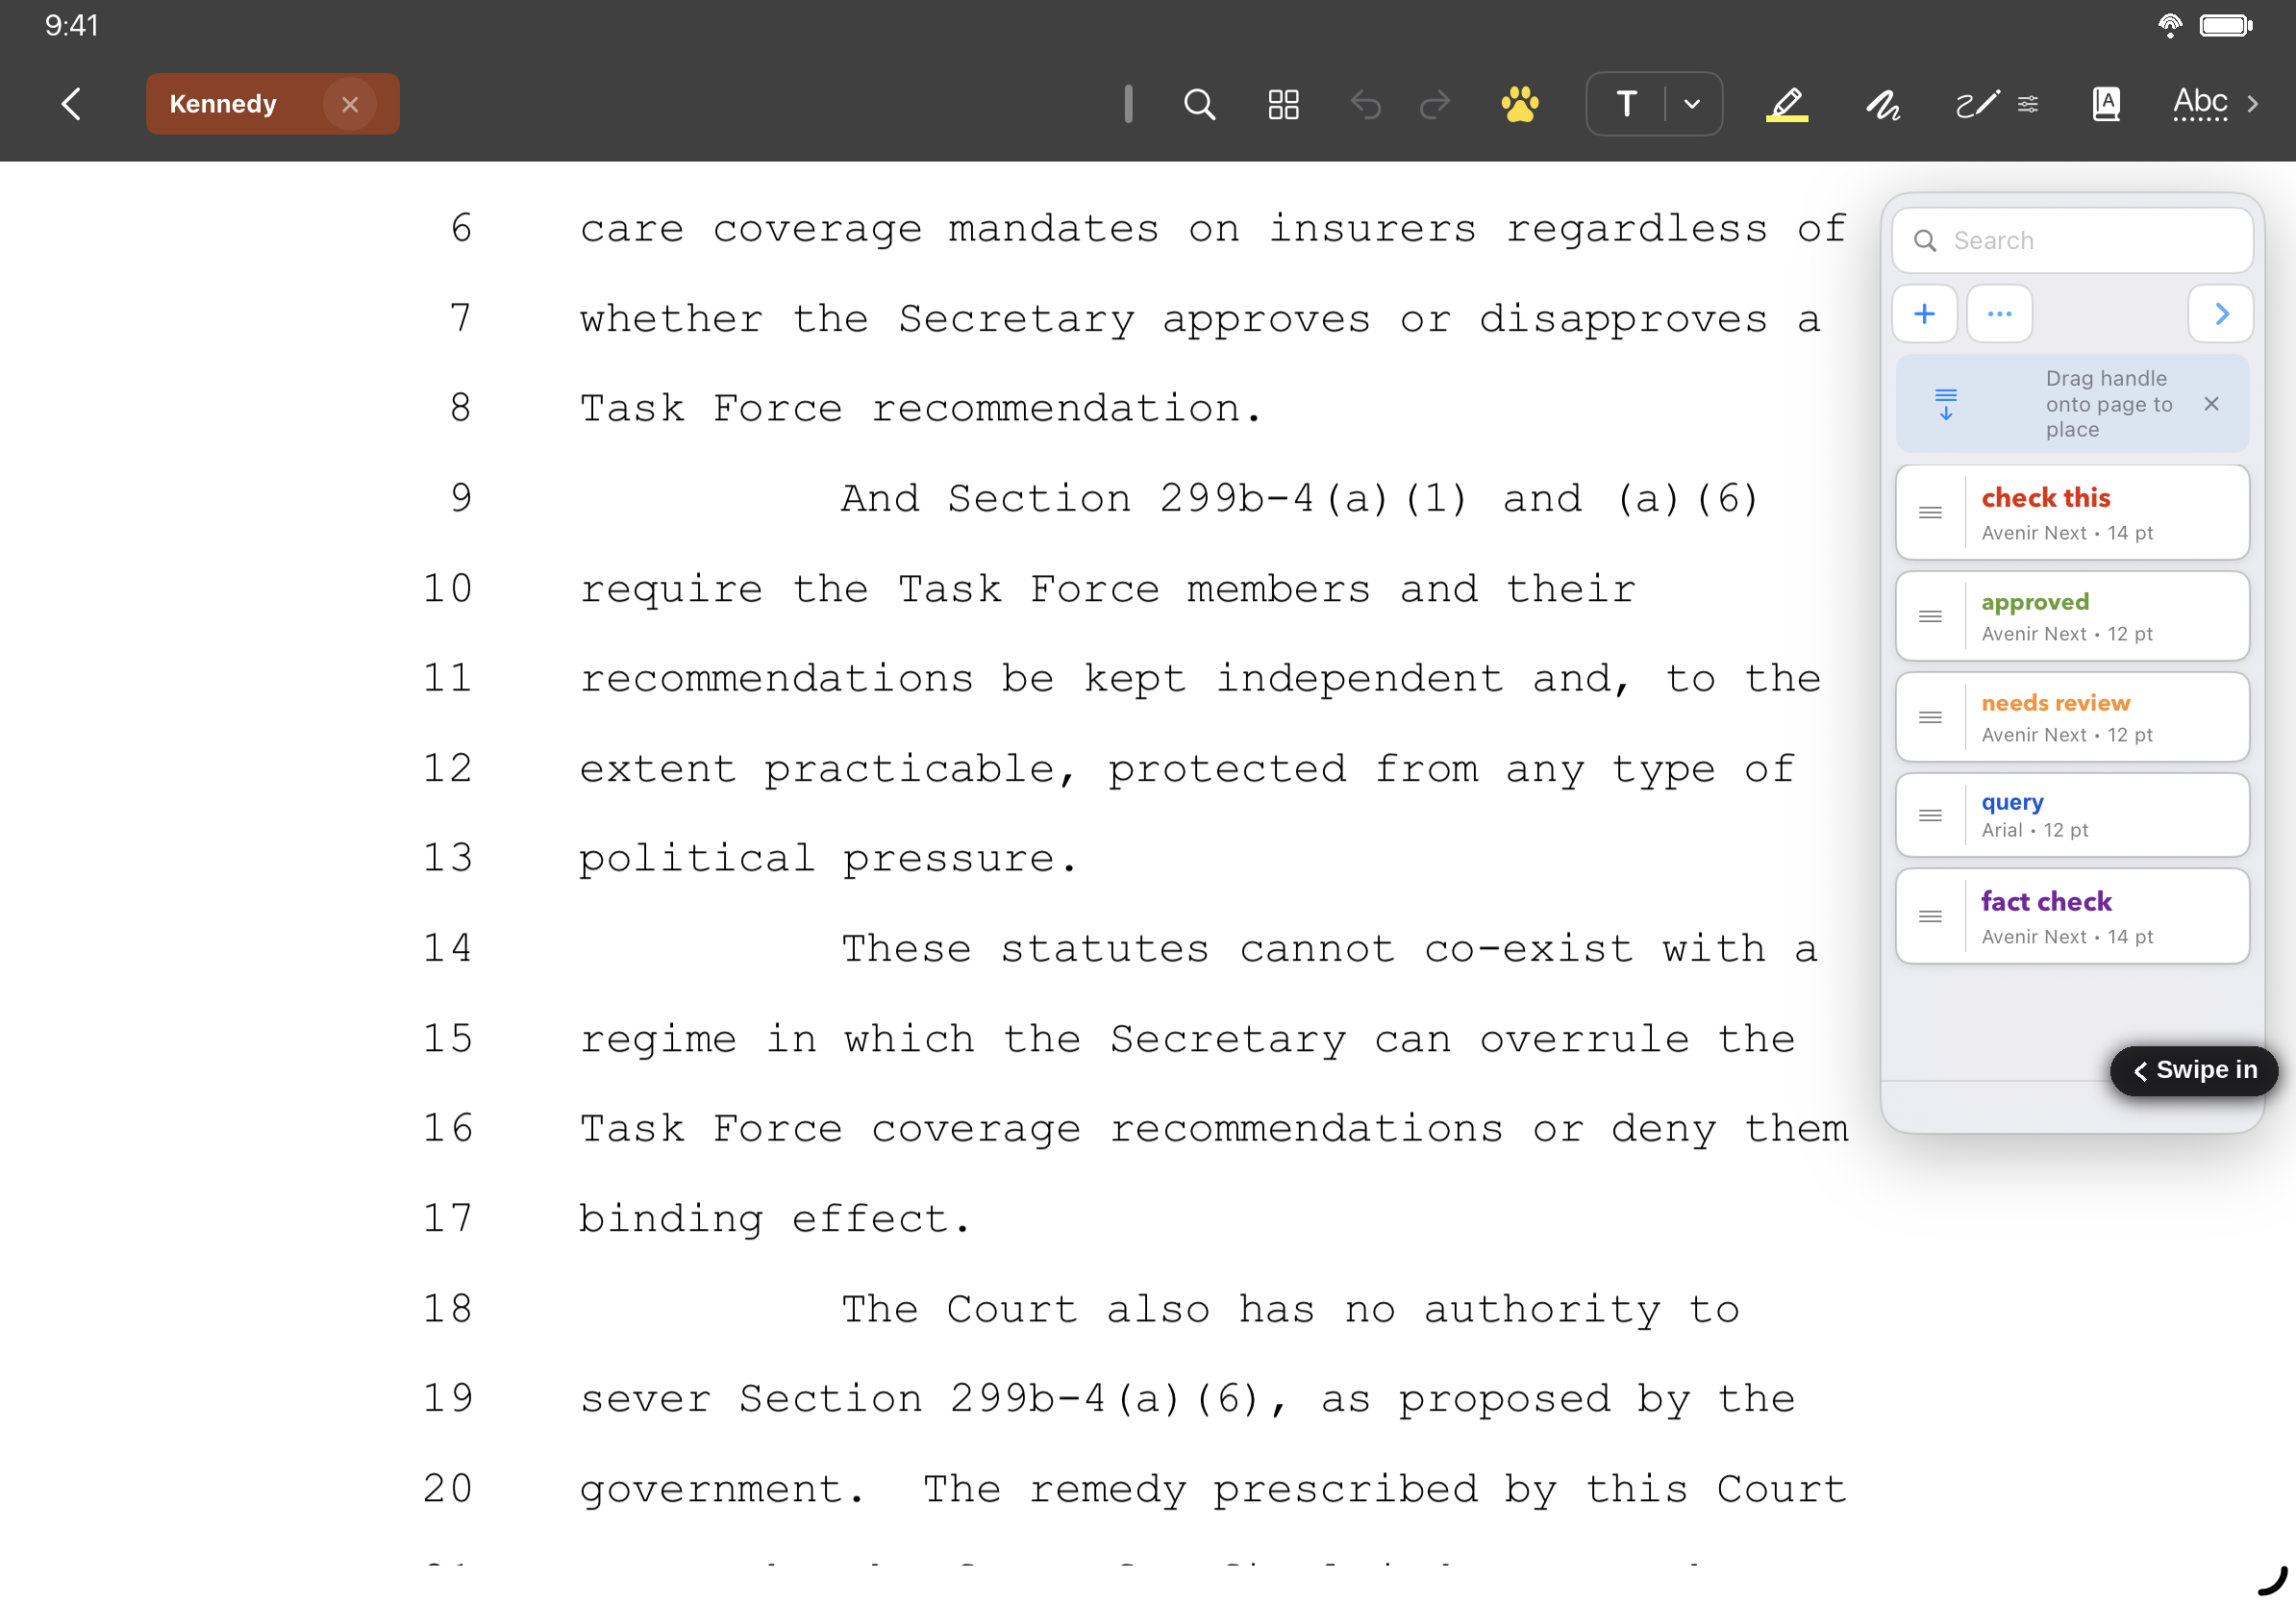Select the 'query' snippet
2296x1604 pixels.
[2072, 815]
